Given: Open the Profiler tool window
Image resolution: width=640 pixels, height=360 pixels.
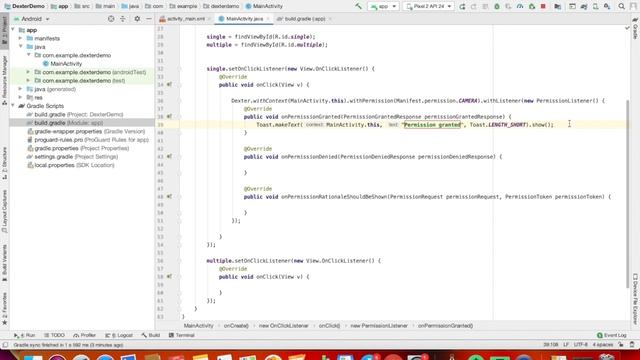Looking at the screenshot, I should [x=84, y=335].
